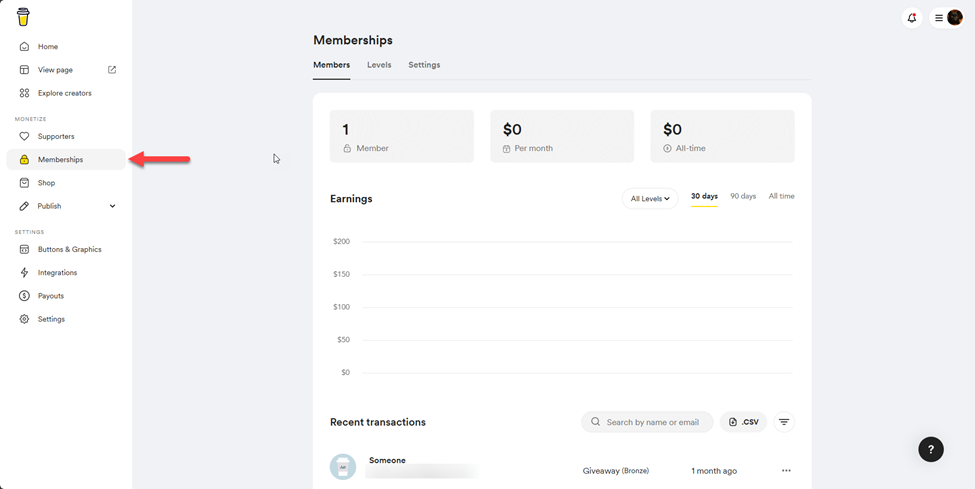The width and height of the screenshot is (975, 489).
Task: Export transactions with the .CSV button
Action: tap(744, 422)
